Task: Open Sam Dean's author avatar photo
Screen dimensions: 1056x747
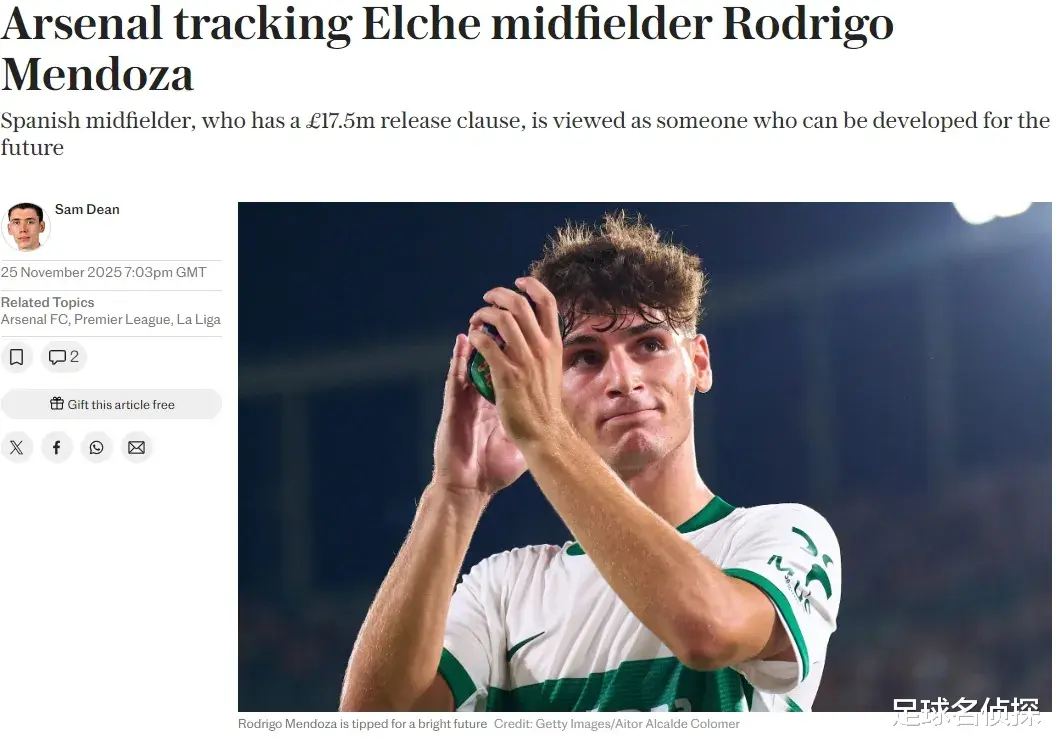Action: pos(26,226)
